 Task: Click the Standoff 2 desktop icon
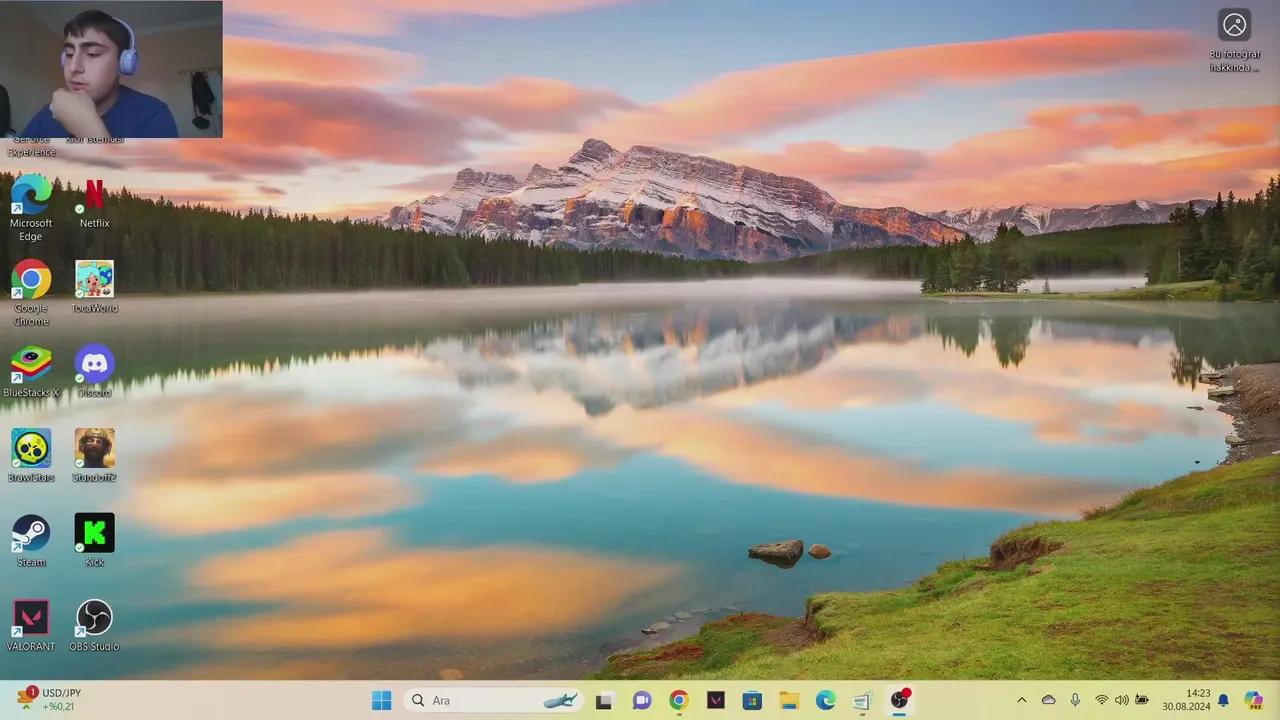pyautogui.click(x=94, y=449)
